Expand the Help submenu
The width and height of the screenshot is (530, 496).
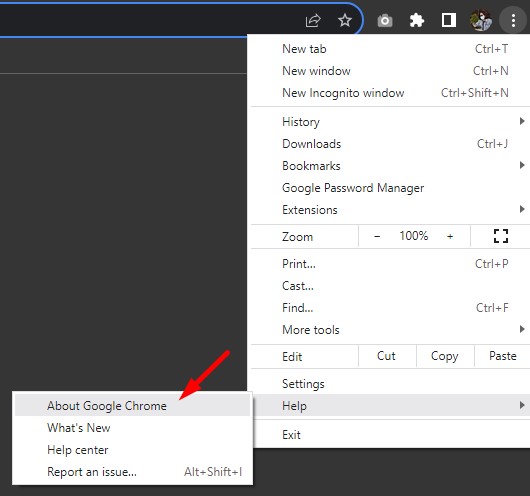[x=390, y=405]
